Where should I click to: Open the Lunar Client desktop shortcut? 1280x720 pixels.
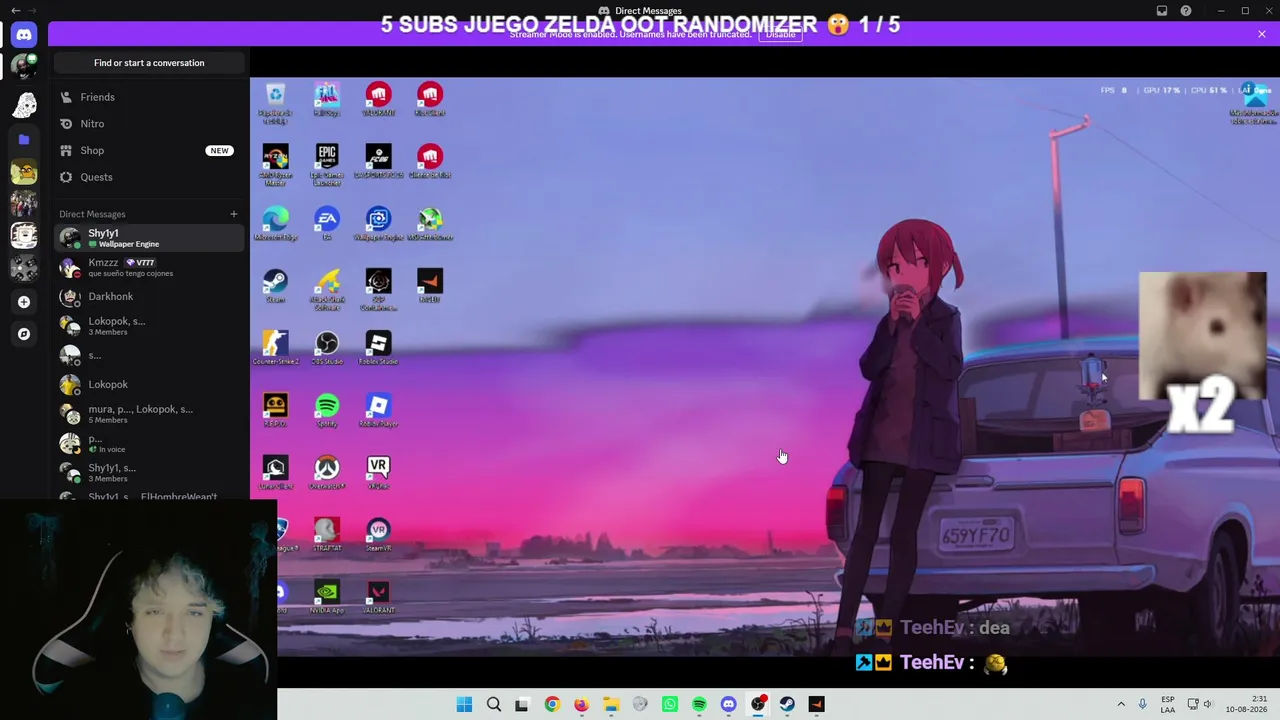275,472
